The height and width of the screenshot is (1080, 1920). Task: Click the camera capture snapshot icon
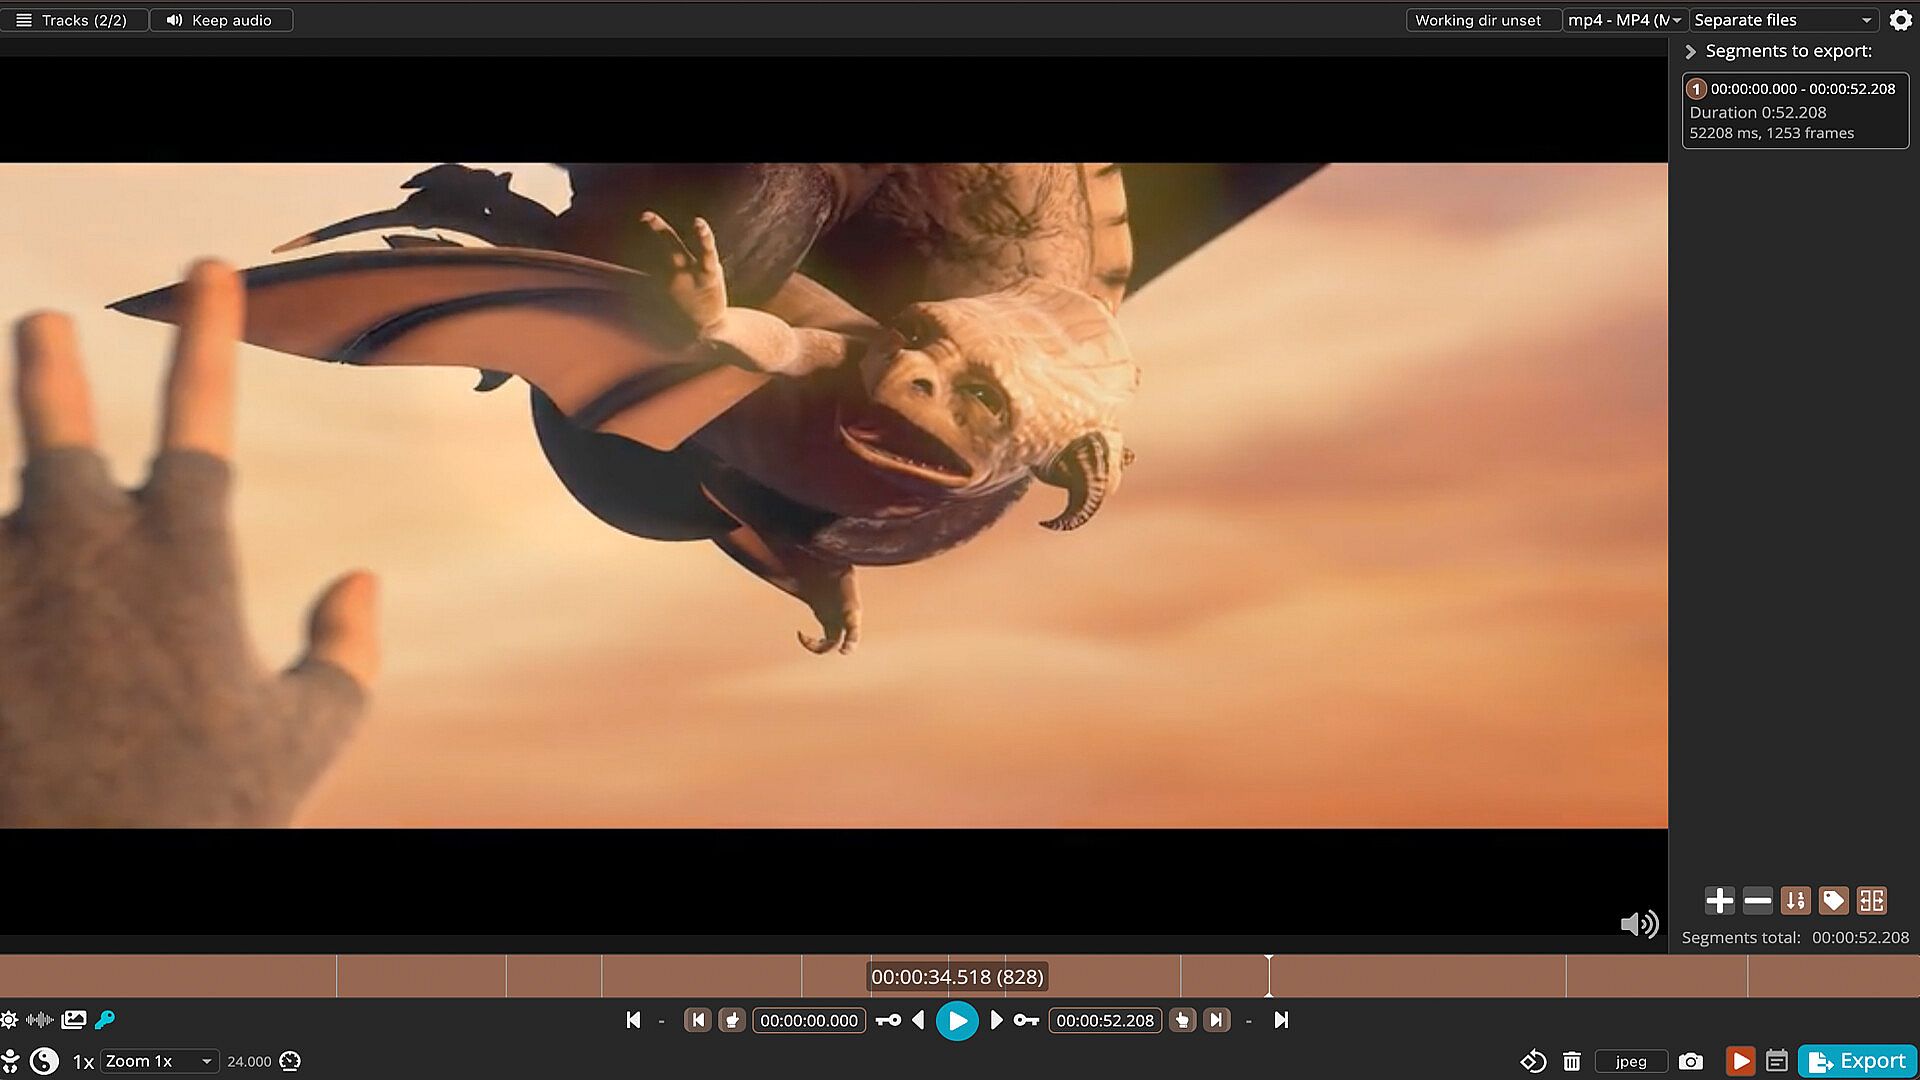pyautogui.click(x=1690, y=1061)
